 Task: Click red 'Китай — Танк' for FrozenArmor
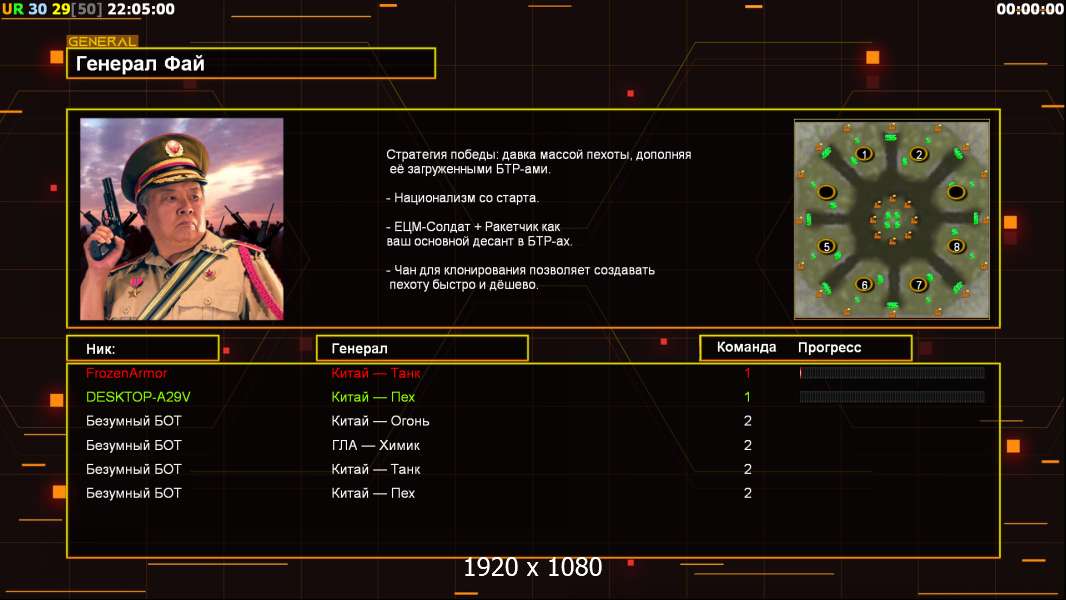point(376,373)
